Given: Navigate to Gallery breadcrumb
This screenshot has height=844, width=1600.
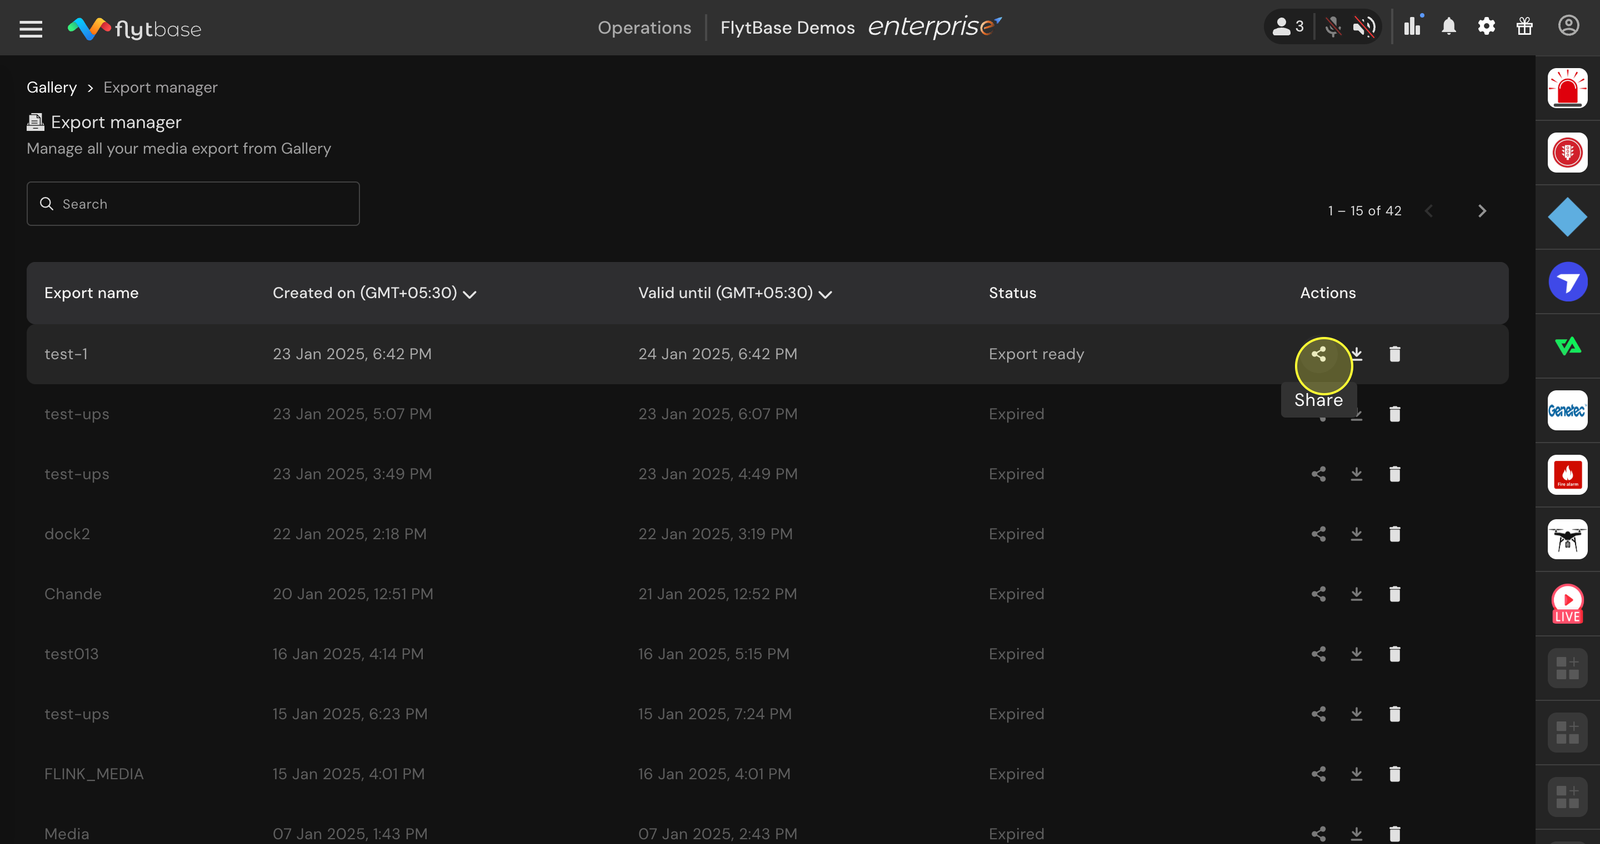Looking at the screenshot, I should tap(52, 88).
